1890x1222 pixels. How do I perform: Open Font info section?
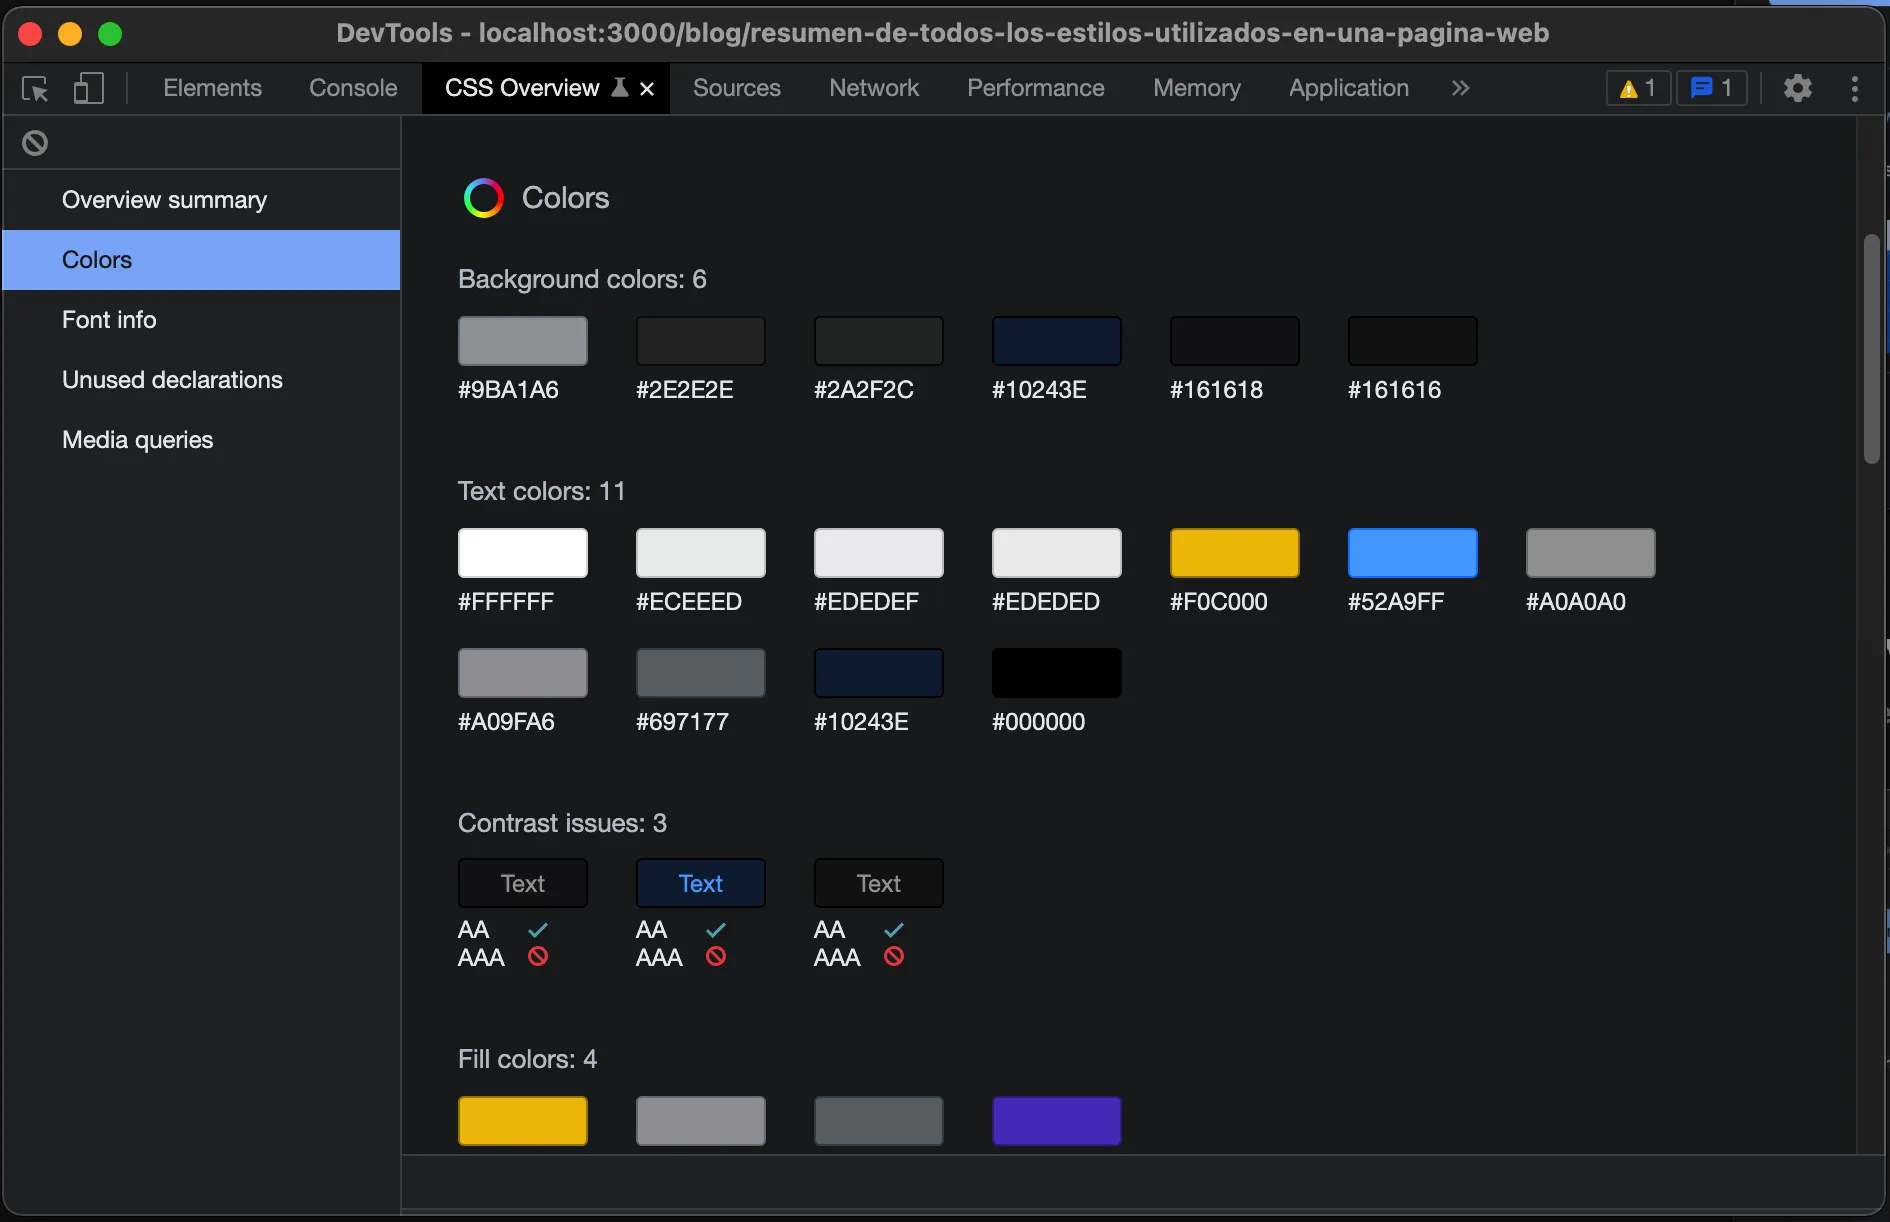point(109,320)
